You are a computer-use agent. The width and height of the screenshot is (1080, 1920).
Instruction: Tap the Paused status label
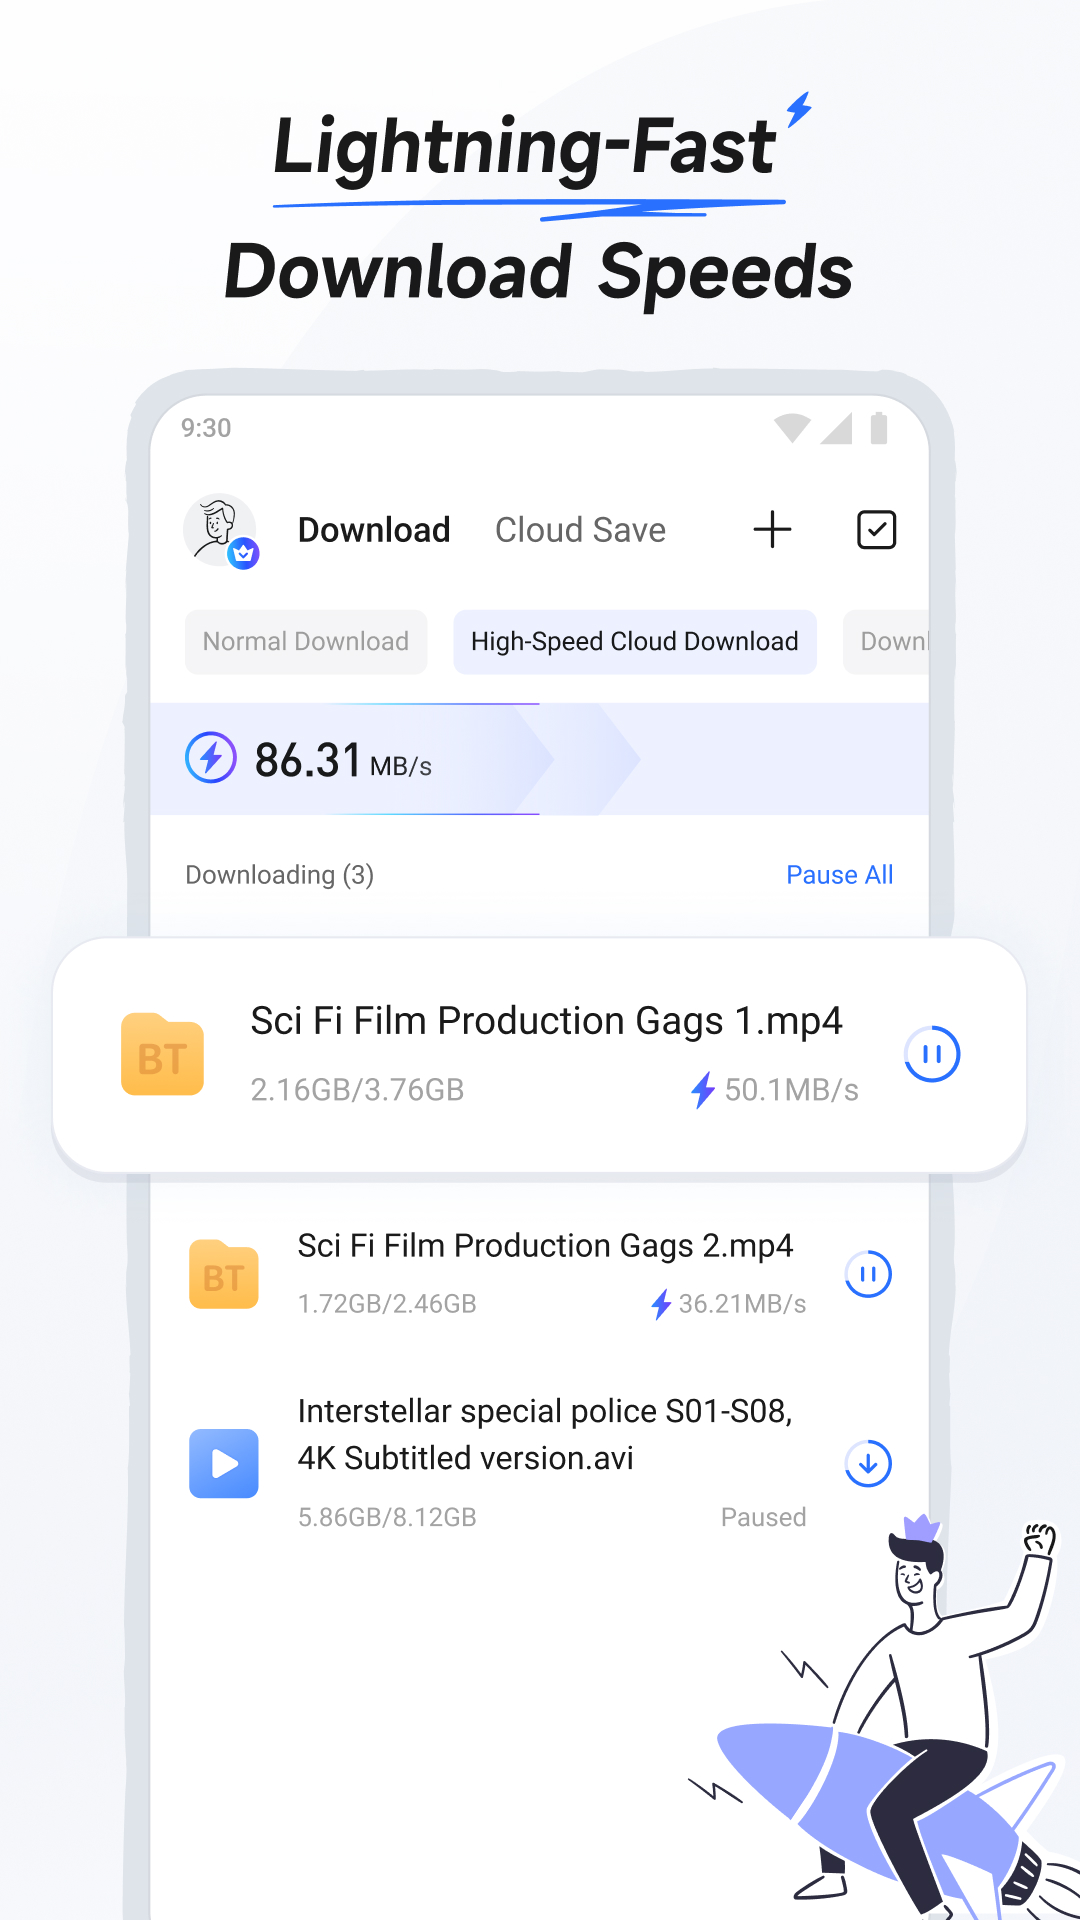(763, 1518)
